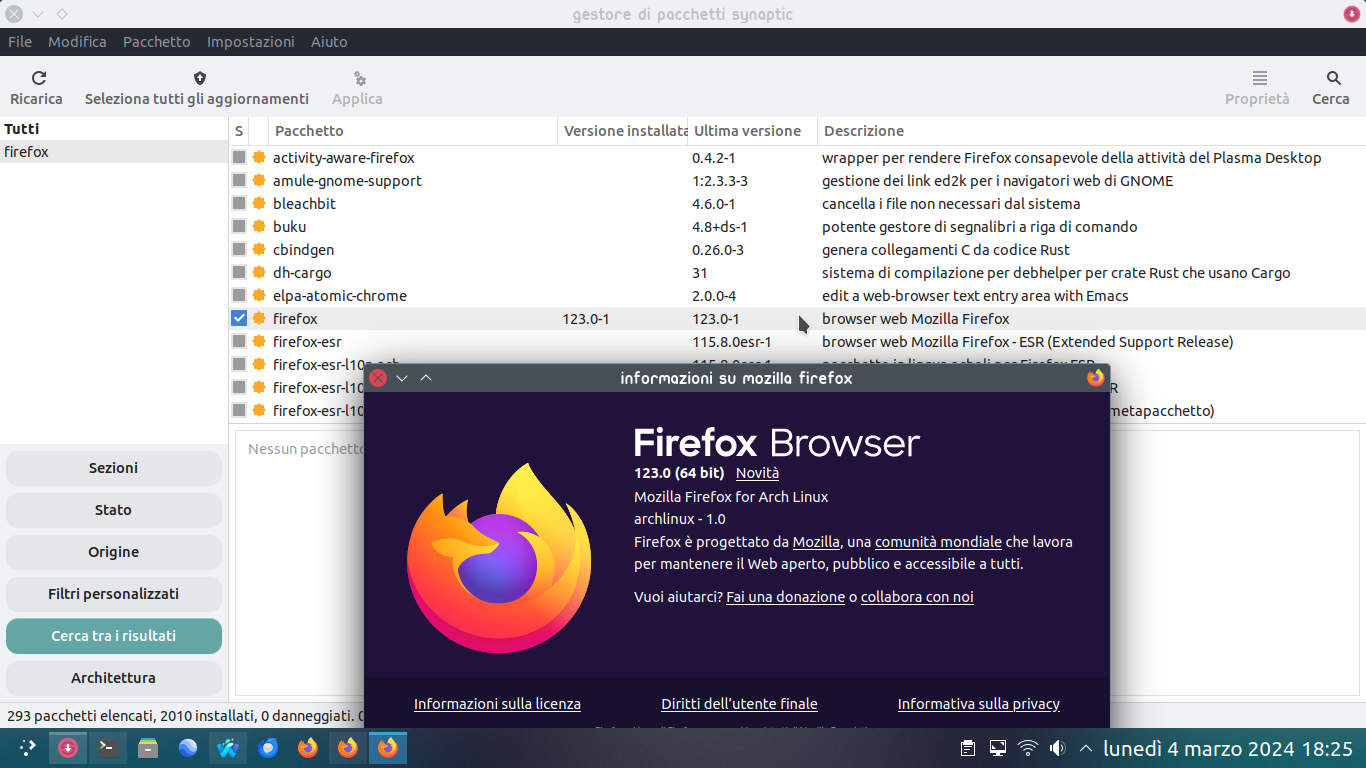Open the collabora con noi link

[917, 597]
